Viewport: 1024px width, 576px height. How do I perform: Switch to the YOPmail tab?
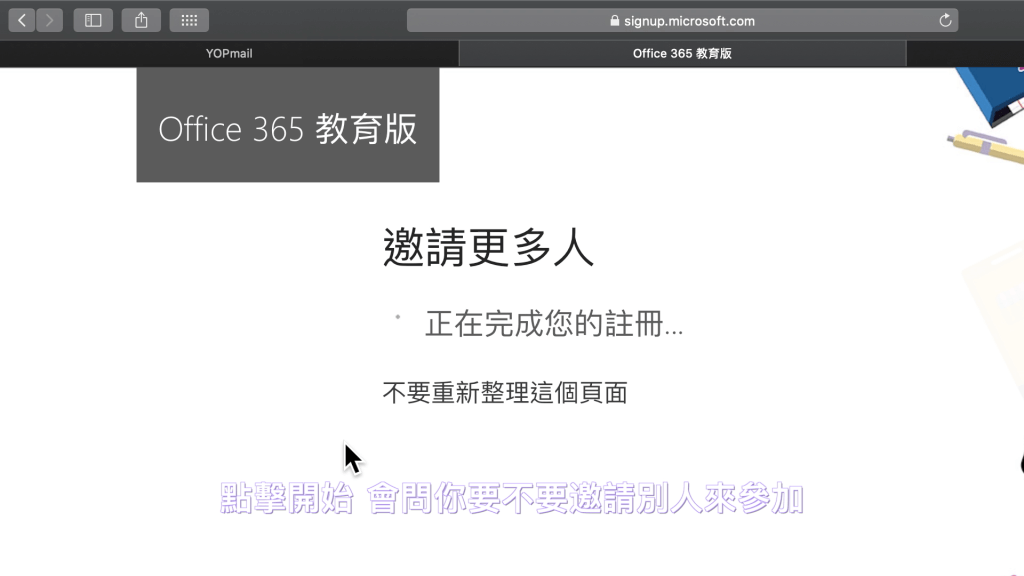pyautogui.click(x=229, y=54)
